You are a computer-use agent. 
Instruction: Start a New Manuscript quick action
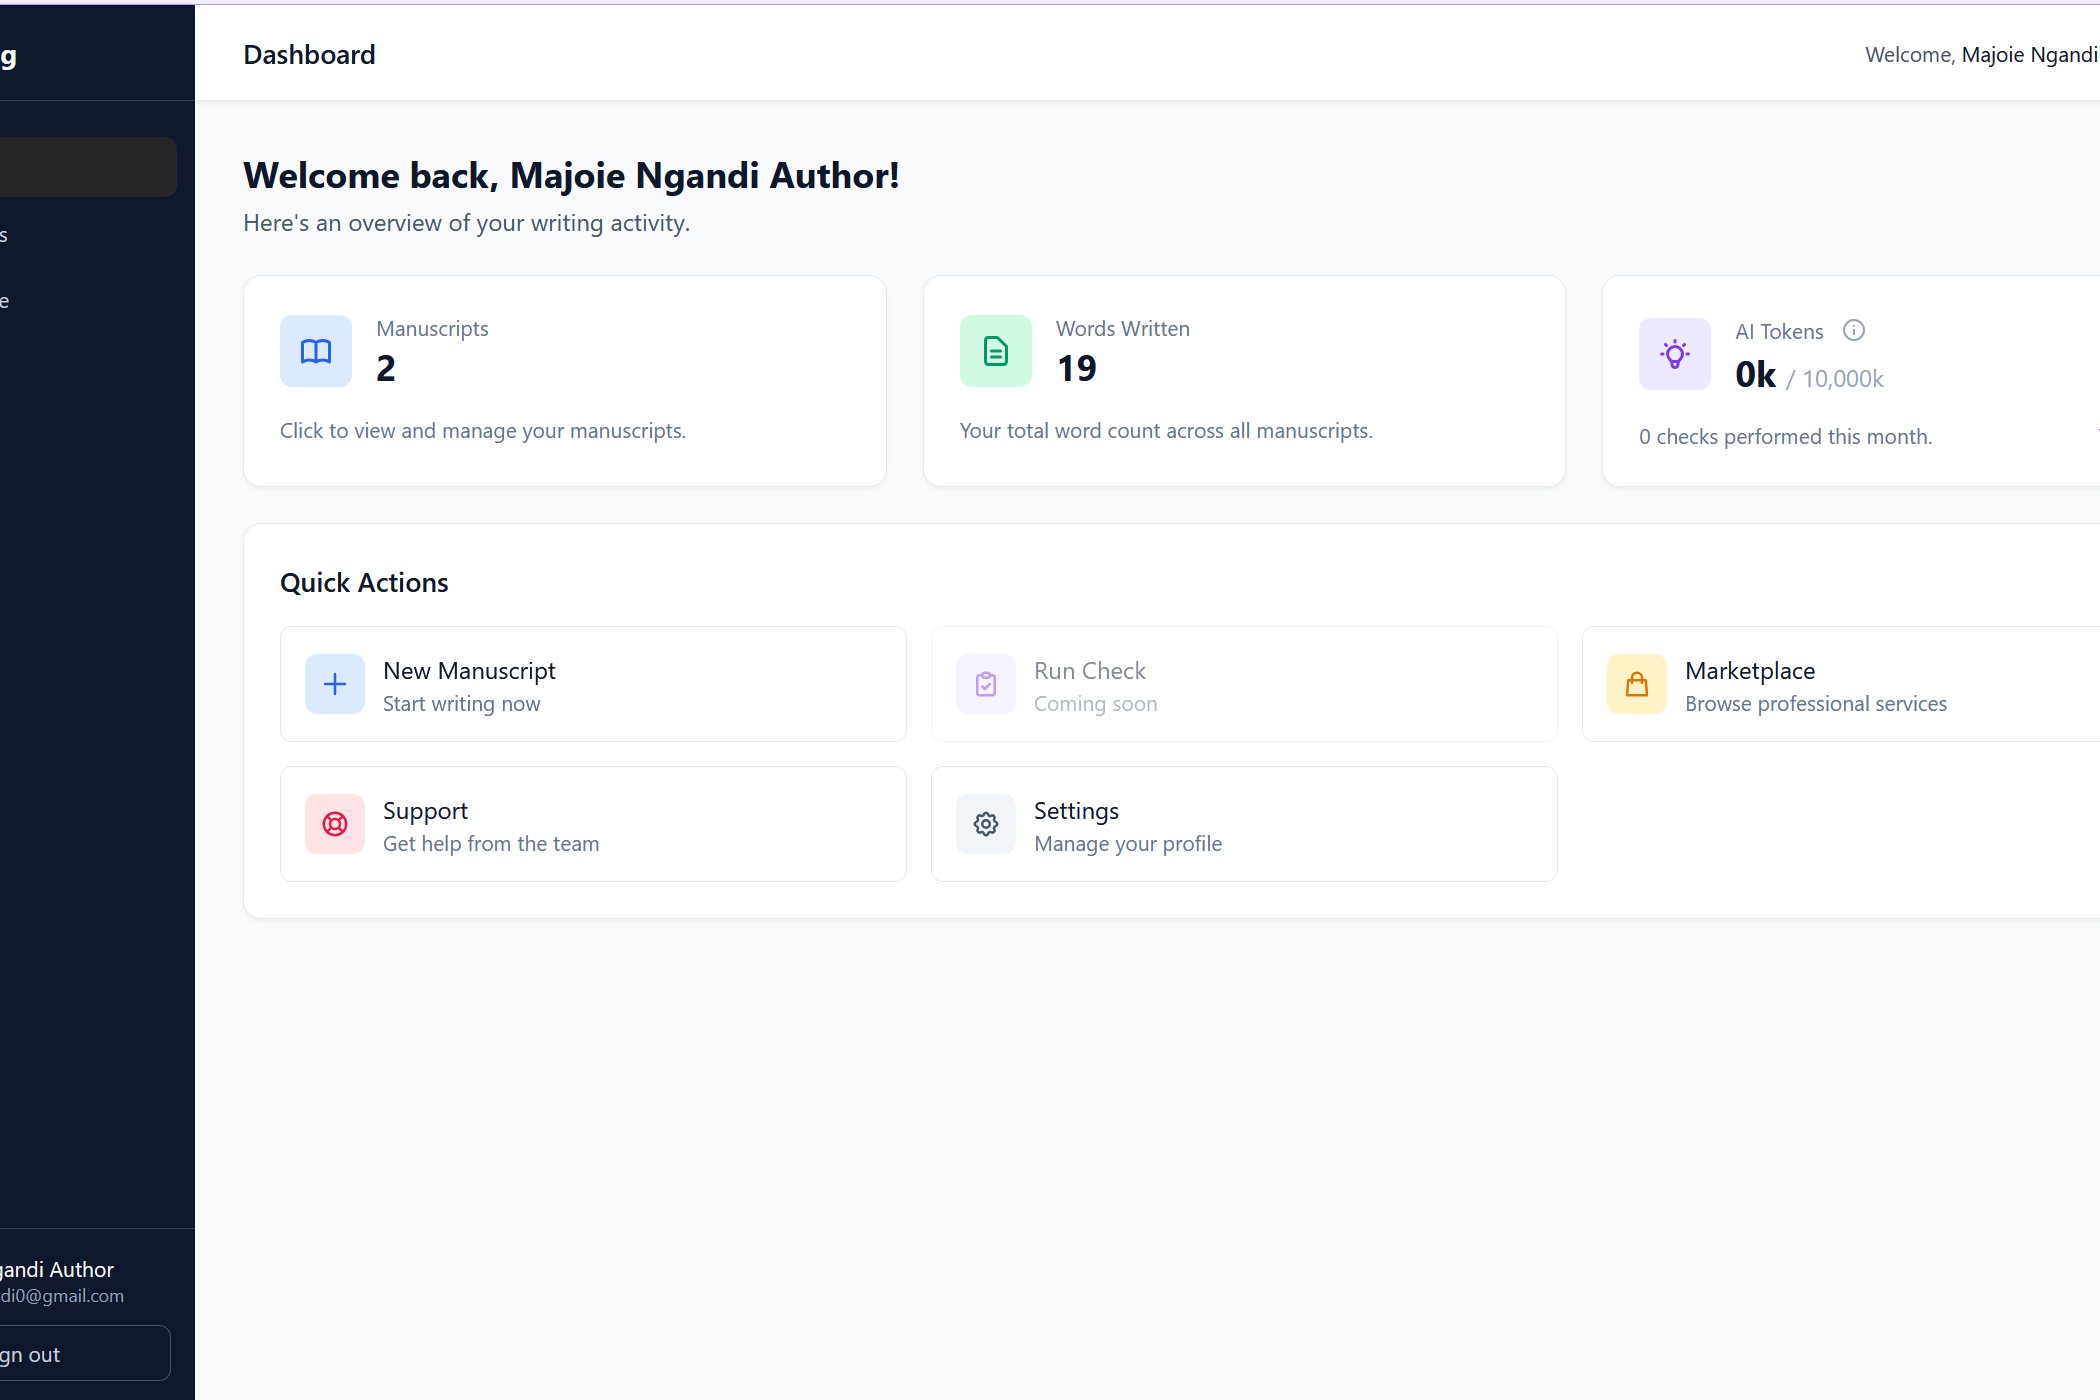593,684
